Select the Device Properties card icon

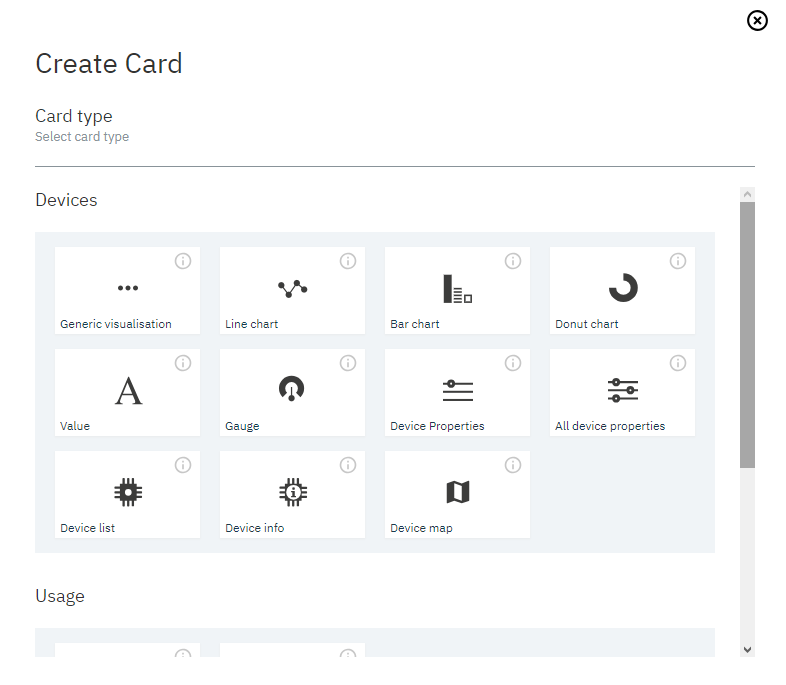click(x=458, y=390)
